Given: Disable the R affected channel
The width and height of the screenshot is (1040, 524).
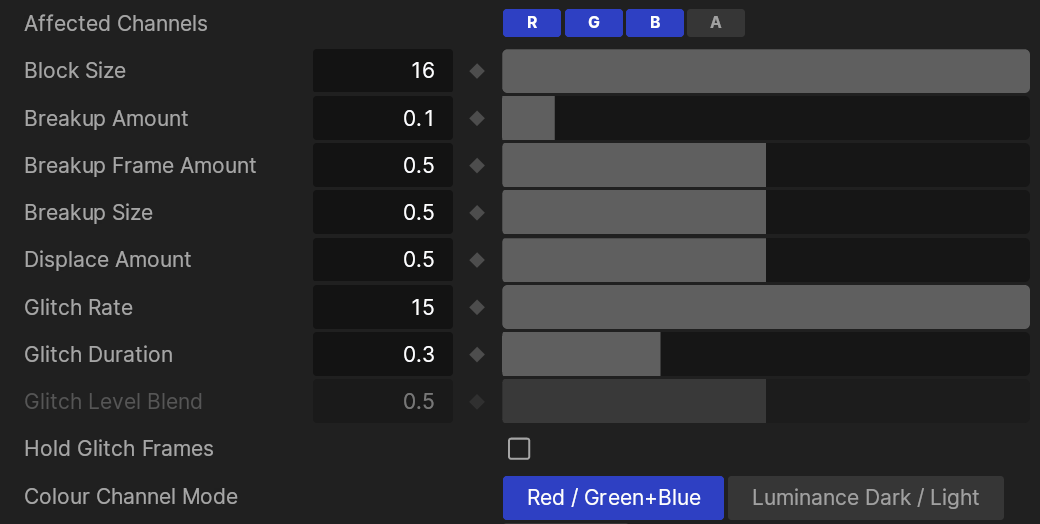Looking at the screenshot, I should (531, 23).
